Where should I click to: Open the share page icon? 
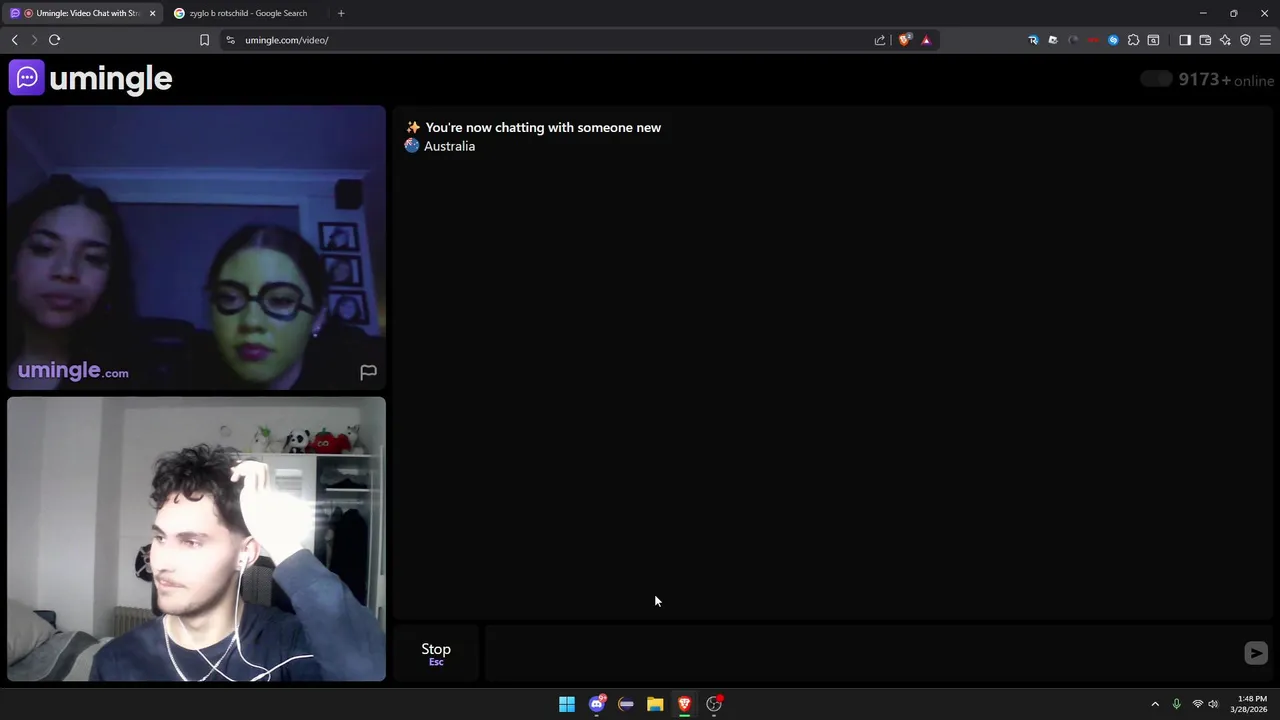(880, 40)
